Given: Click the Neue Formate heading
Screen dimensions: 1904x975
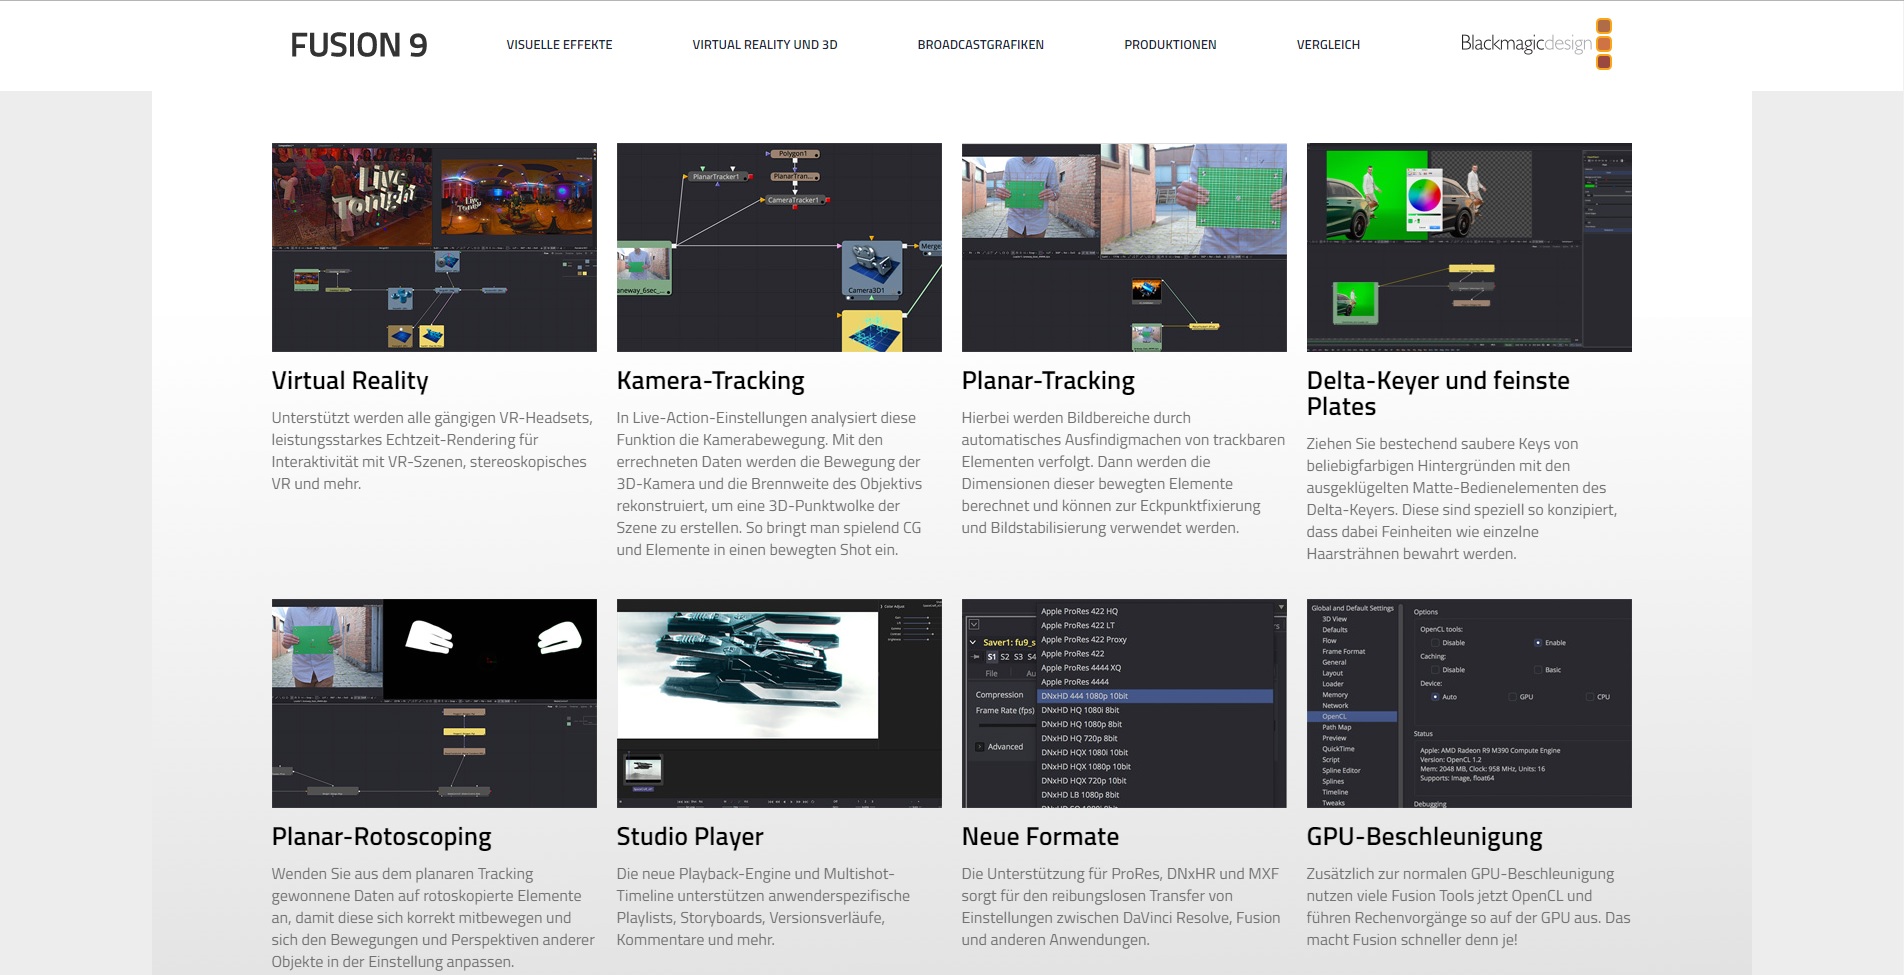Looking at the screenshot, I should click(1040, 837).
